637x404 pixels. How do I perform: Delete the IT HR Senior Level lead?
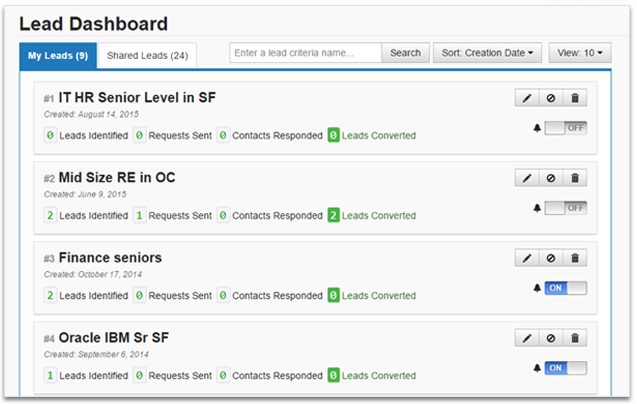click(x=575, y=98)
